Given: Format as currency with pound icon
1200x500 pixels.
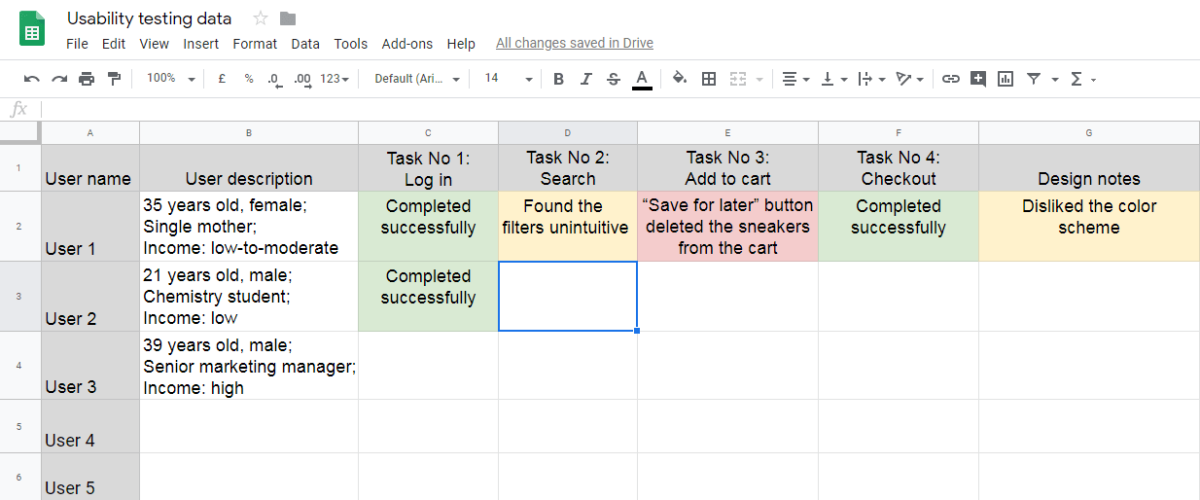Looking at the screenshot, I should (221, 78).
